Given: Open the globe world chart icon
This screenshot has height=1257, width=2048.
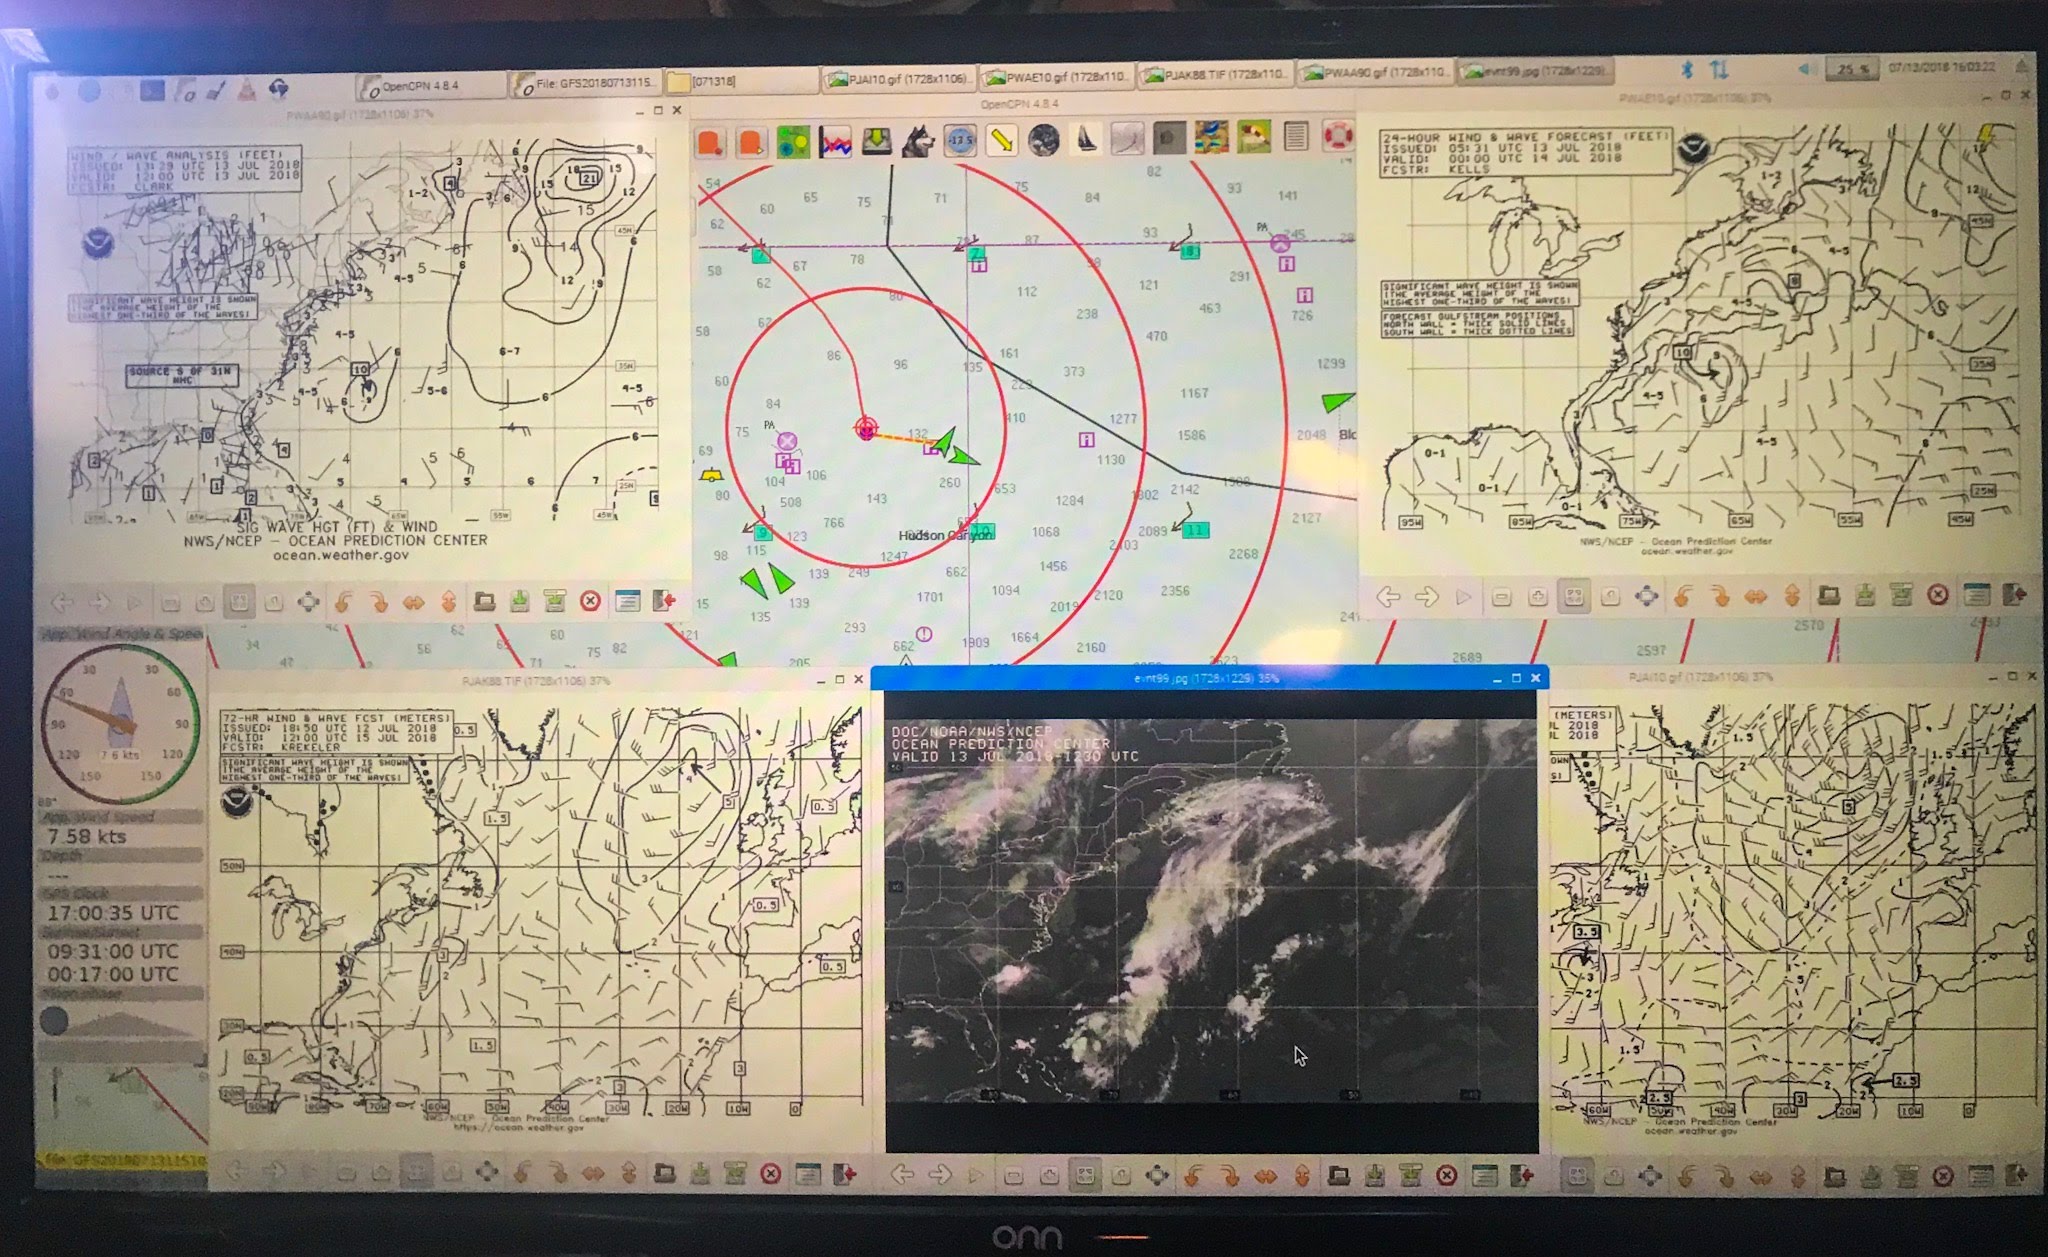Looking at the screenshot, I should pos(1044,140).
